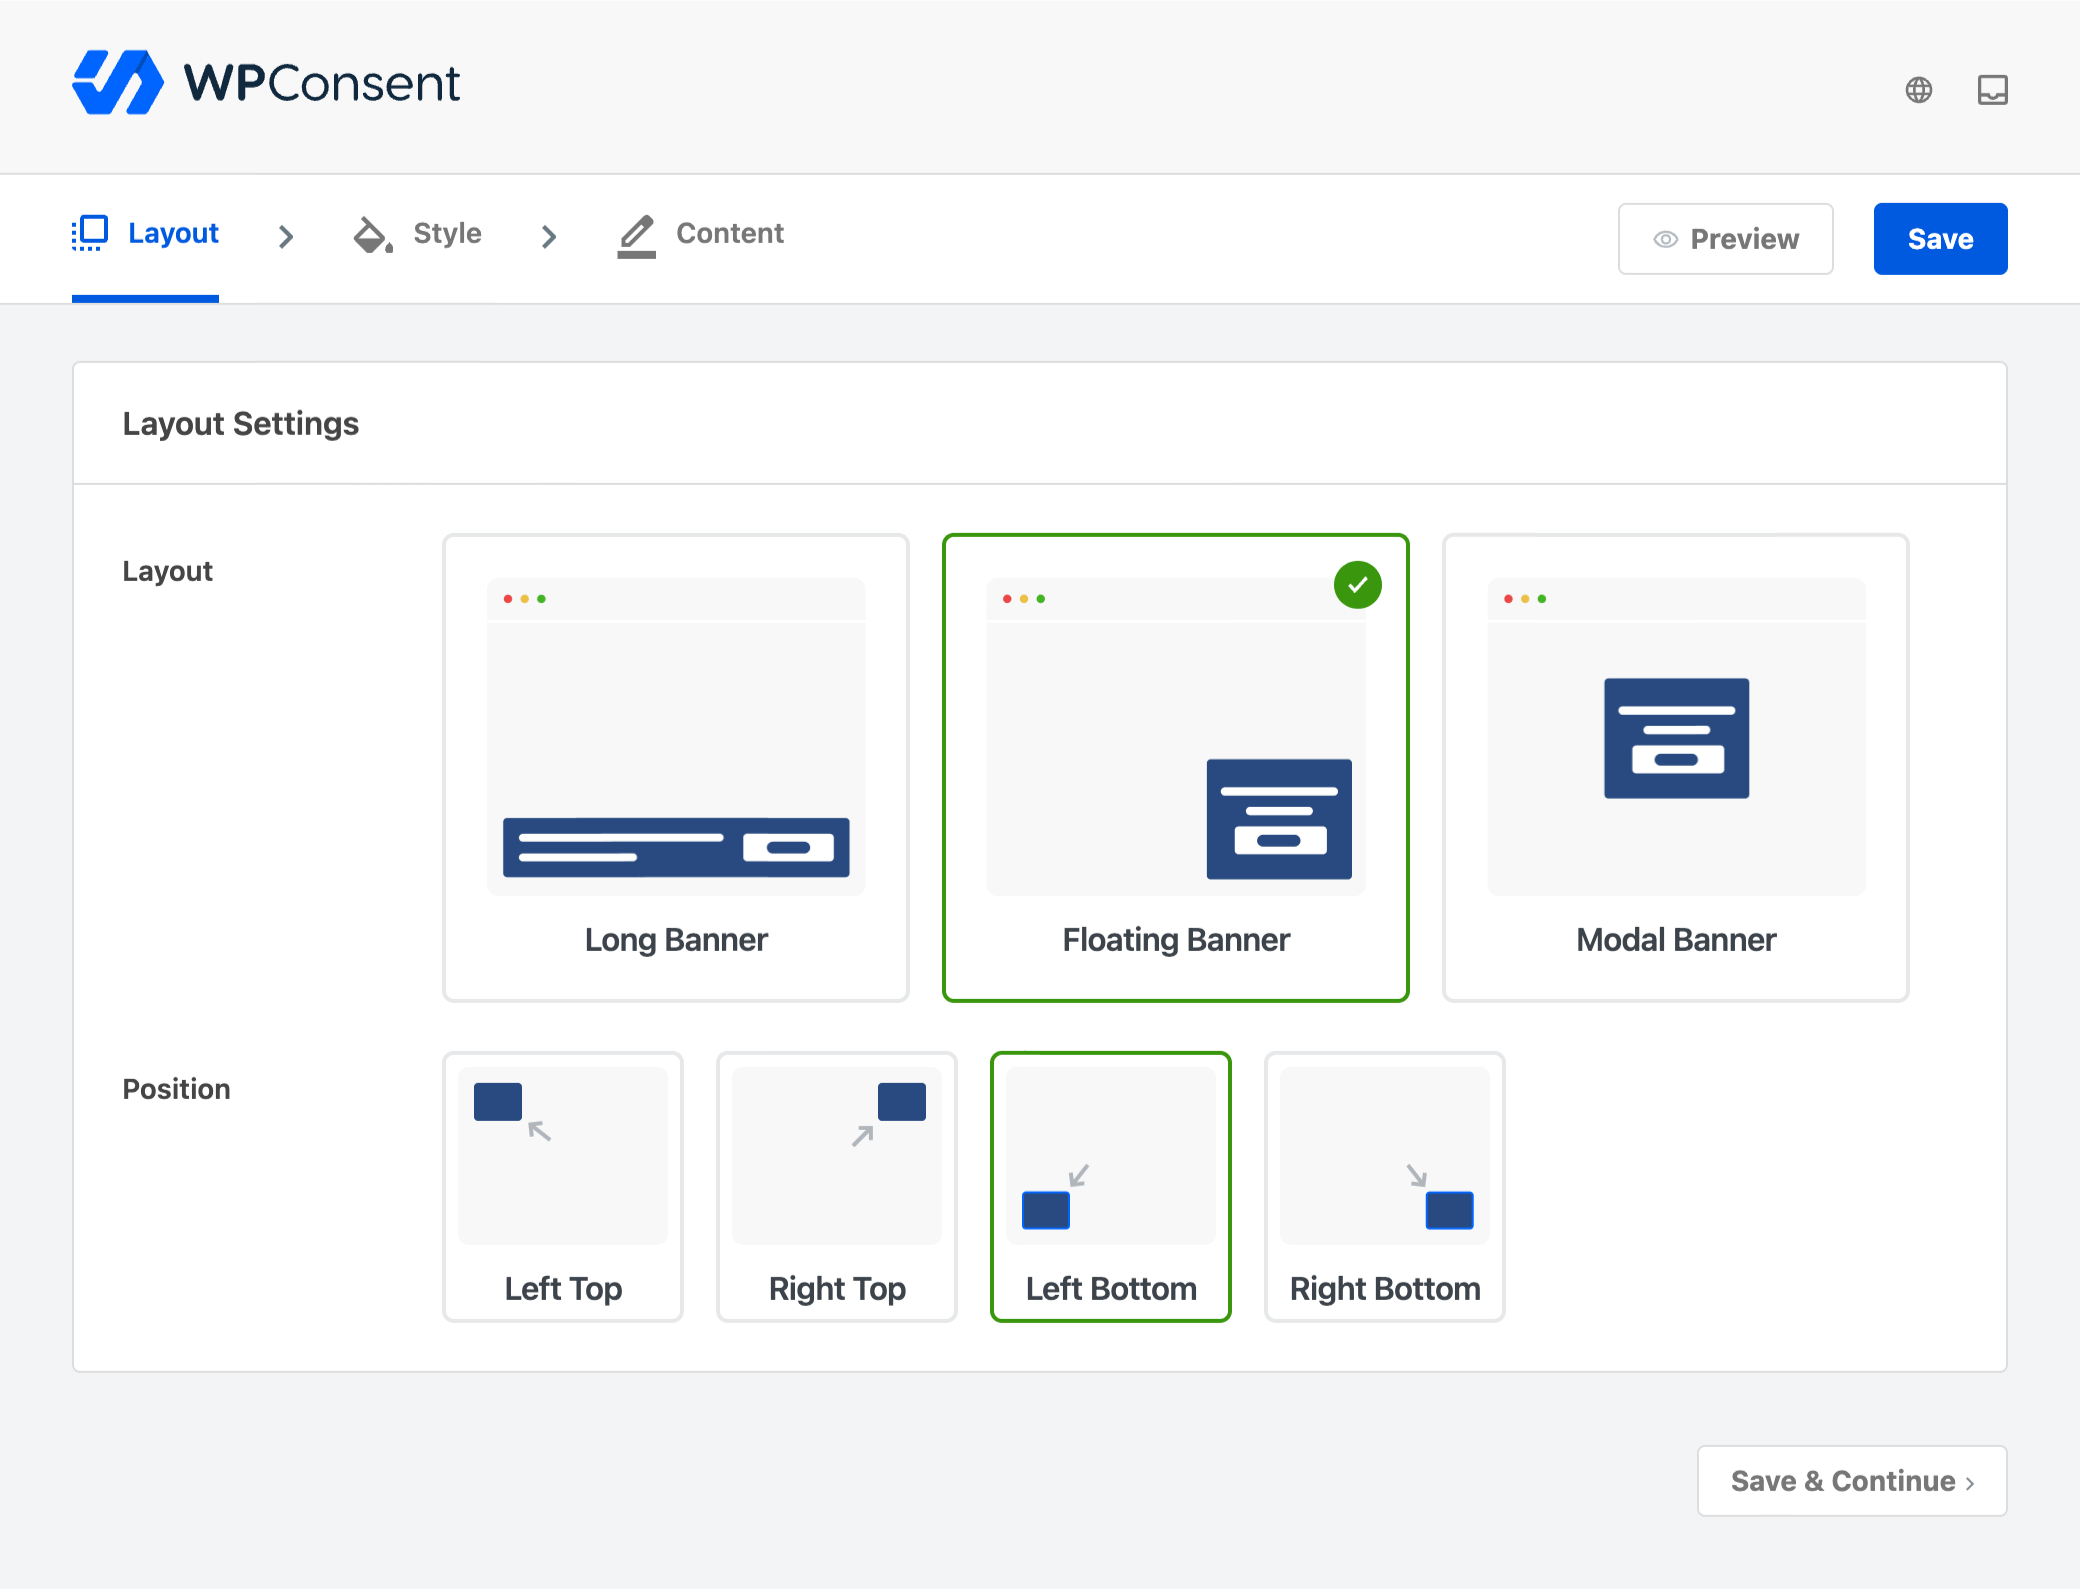The image size is (2080, 1589).
Task: Click Save & Continue button
Action: pos(1851,1481)
